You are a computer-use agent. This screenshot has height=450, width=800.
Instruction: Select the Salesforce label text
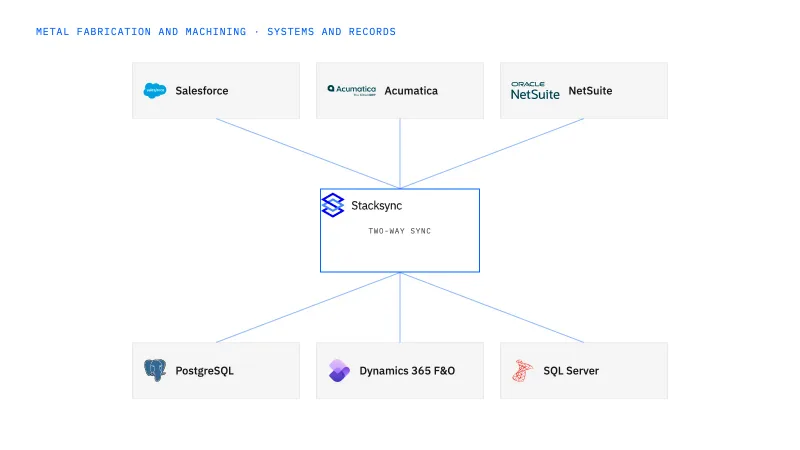tap(202, 91)
